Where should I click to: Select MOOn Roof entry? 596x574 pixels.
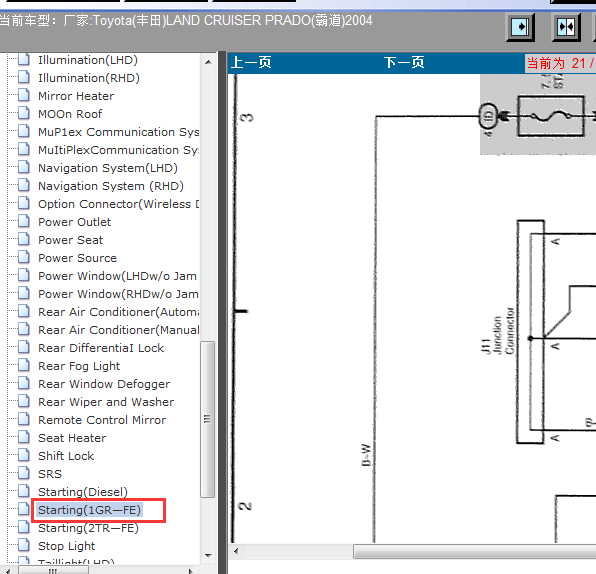click(x=70, y=114)
